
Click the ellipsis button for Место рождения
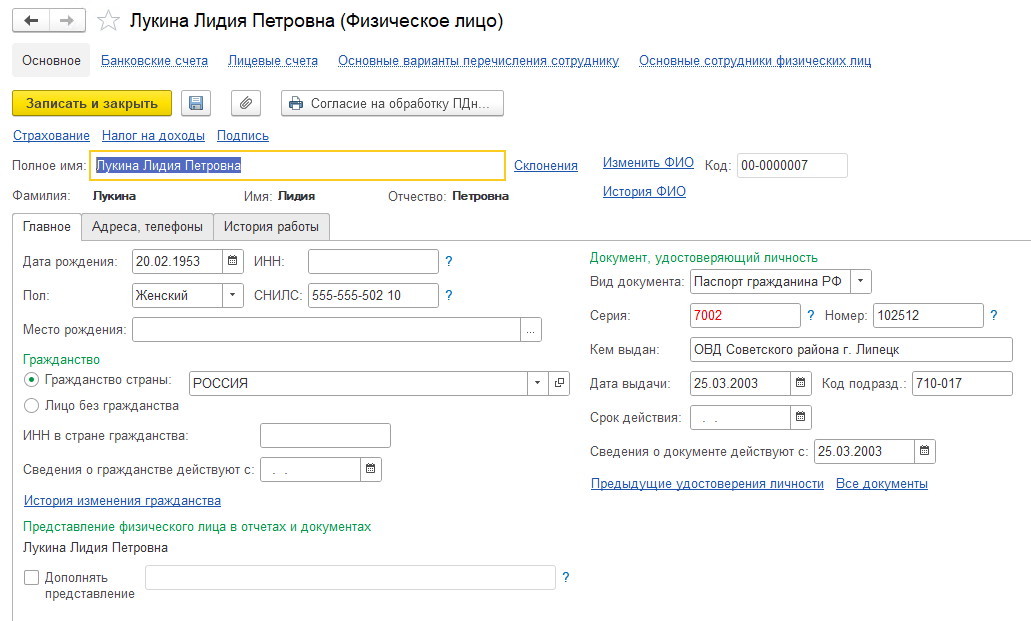coord(531,330)
